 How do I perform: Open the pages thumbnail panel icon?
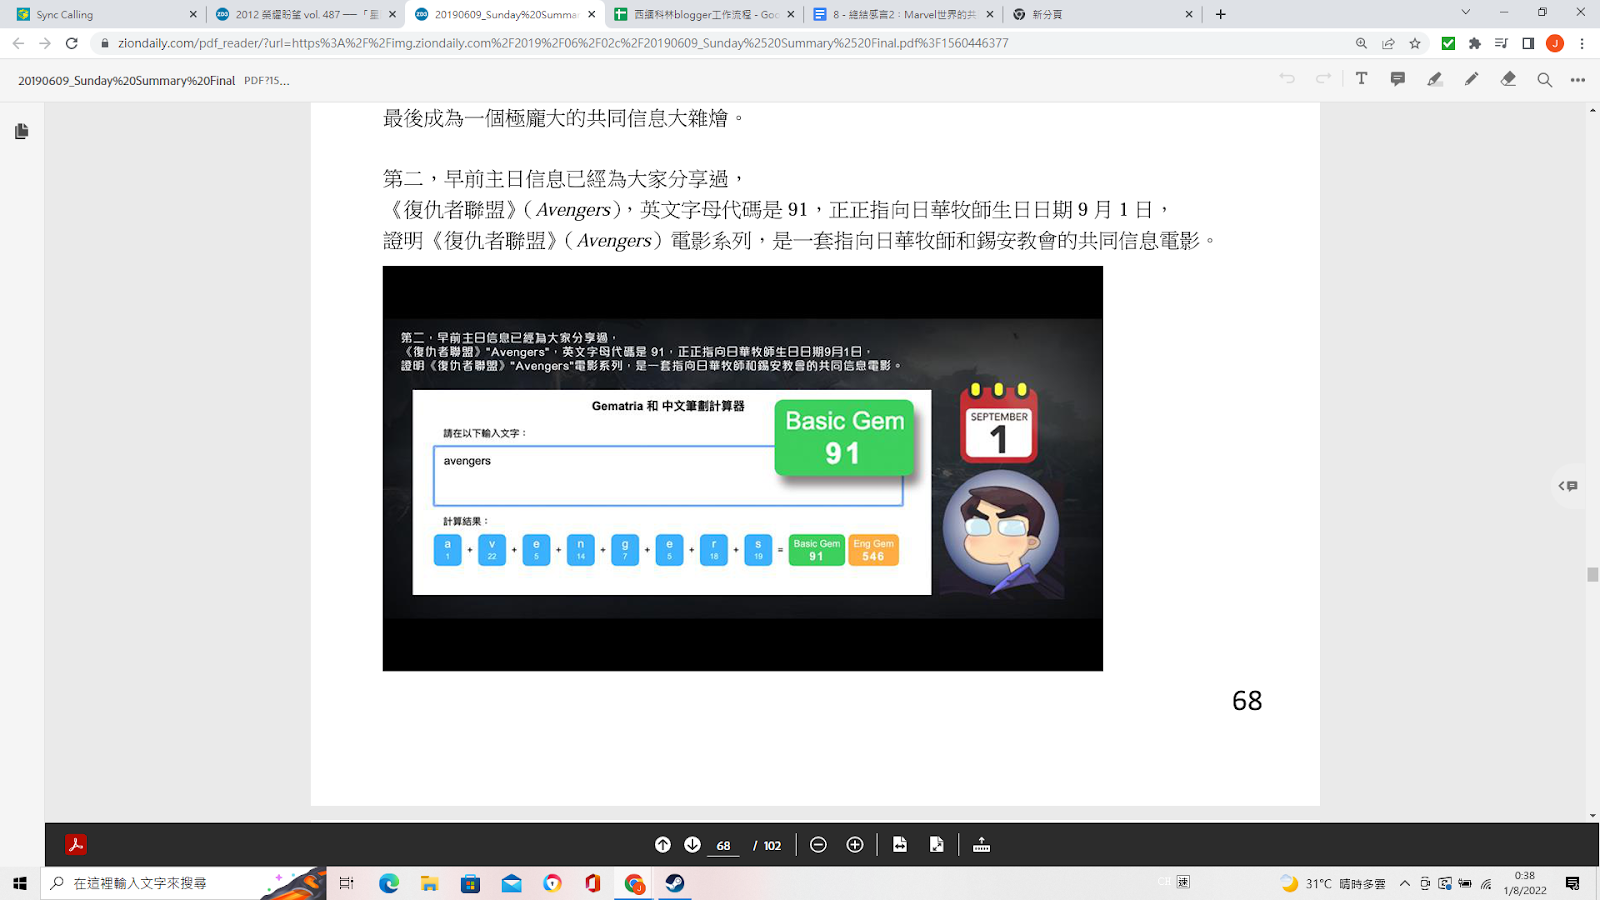coord(22,131)
